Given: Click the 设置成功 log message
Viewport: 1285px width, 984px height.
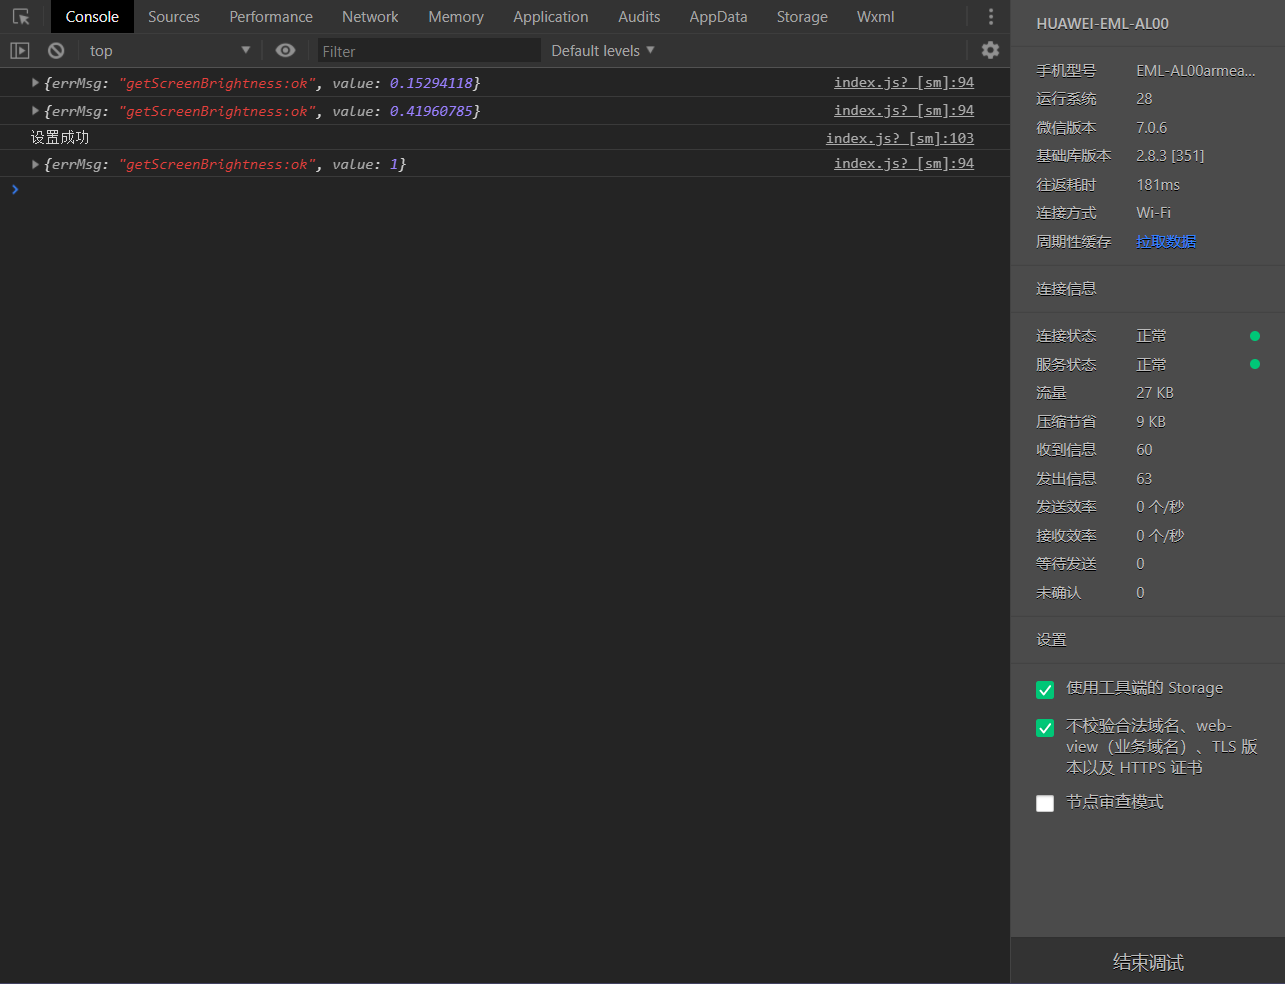Looking at the screenshot, I should tap(60, 138).
